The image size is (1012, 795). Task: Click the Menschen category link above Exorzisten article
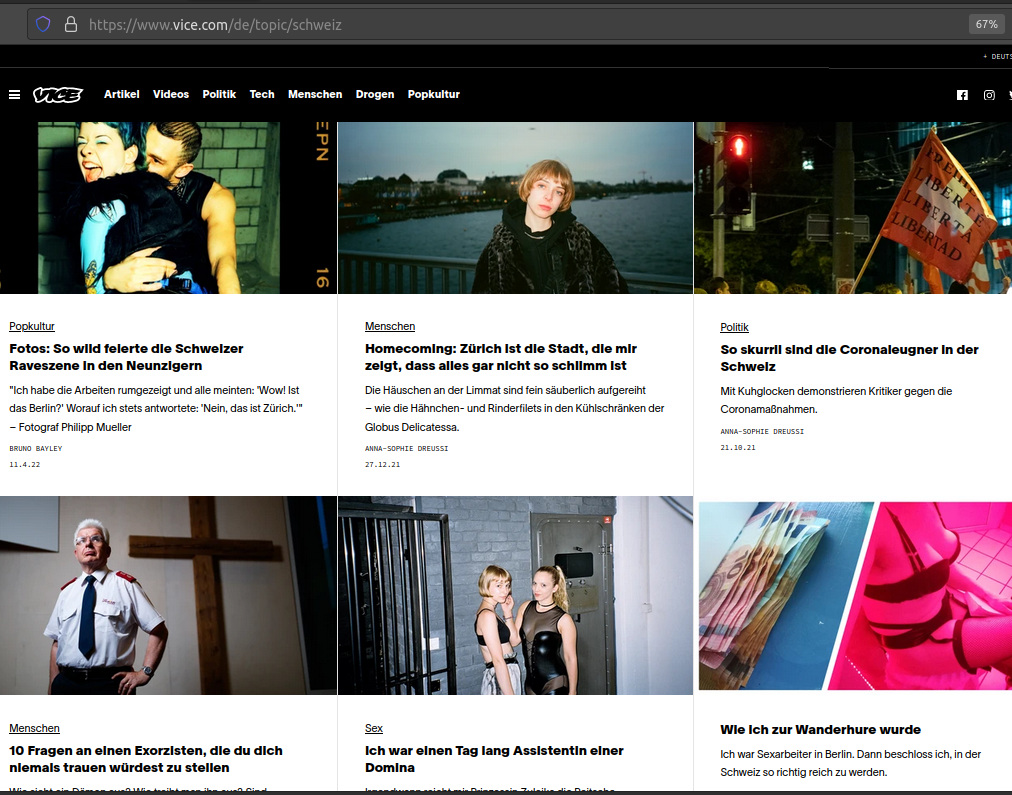point(34,728)
